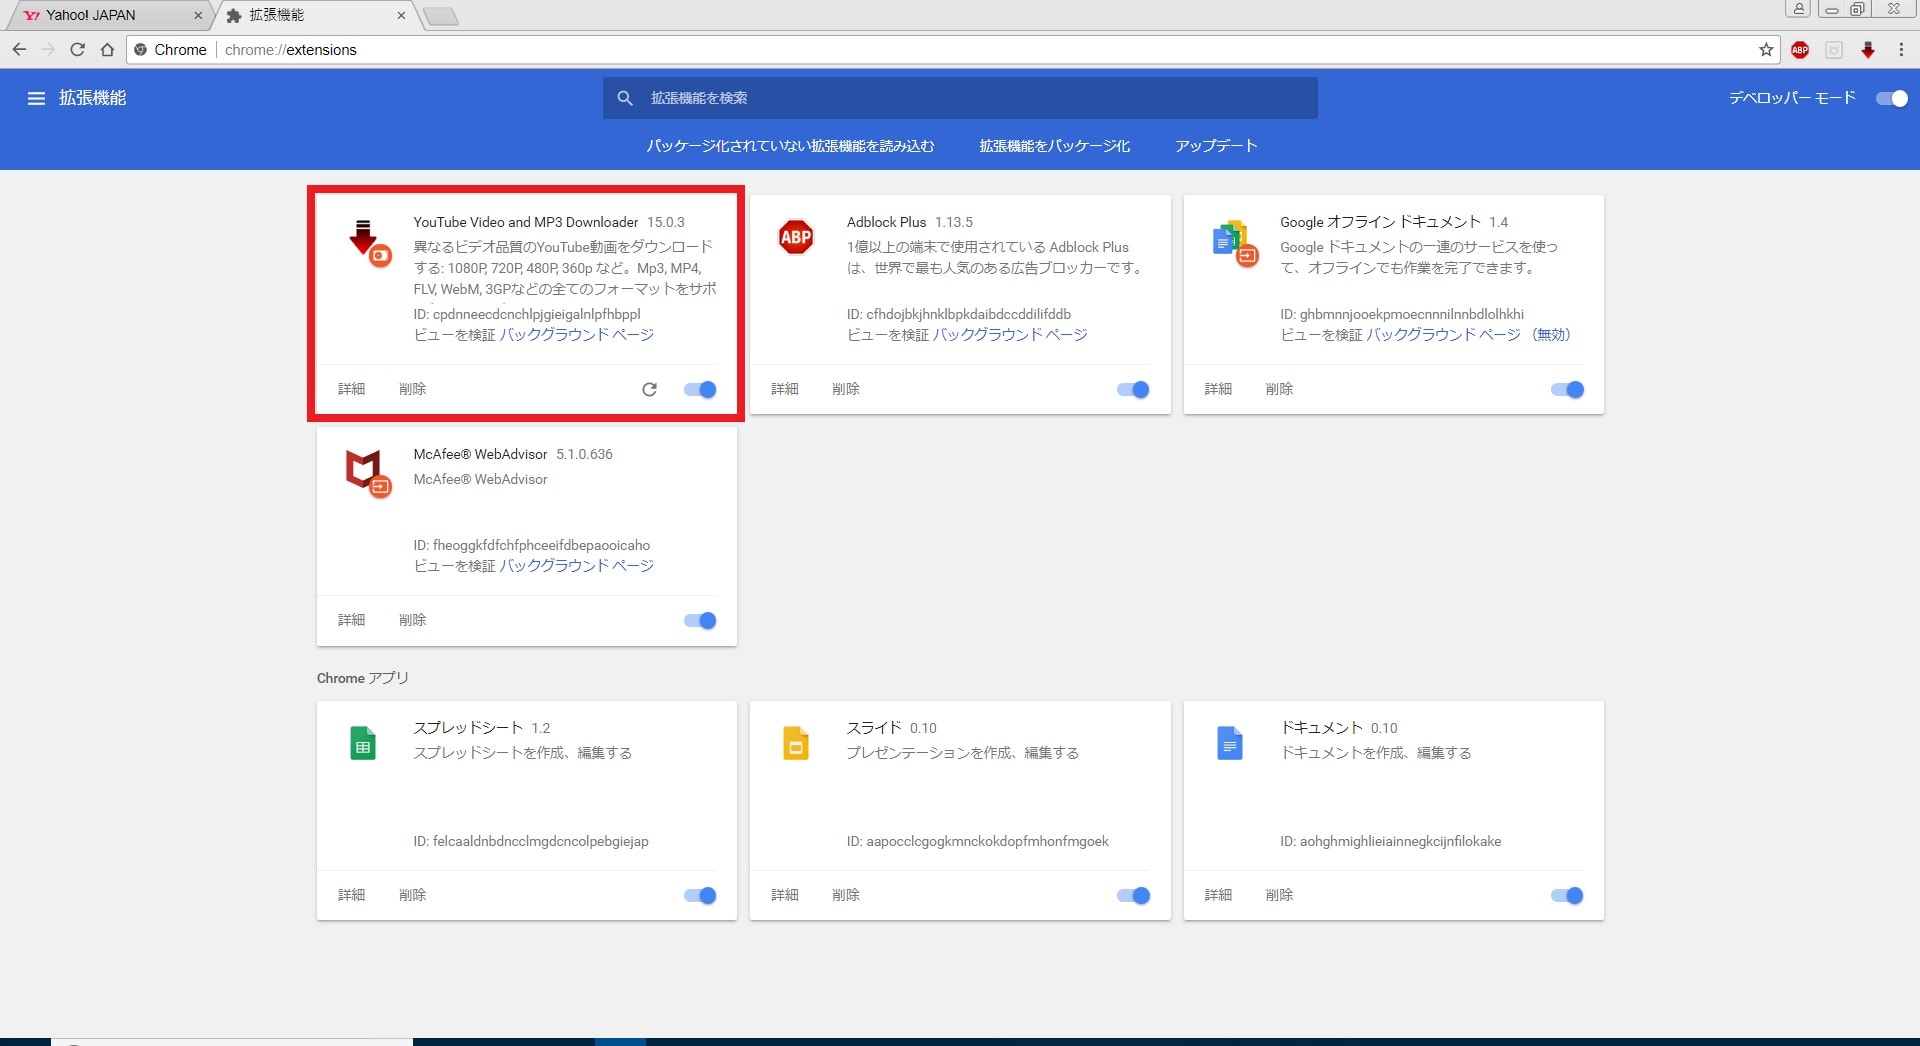The width and height of the screenshot is (1920, 1046).
Task: Open the Adblock Plus toolbar icon
Action: (1800, 50)
